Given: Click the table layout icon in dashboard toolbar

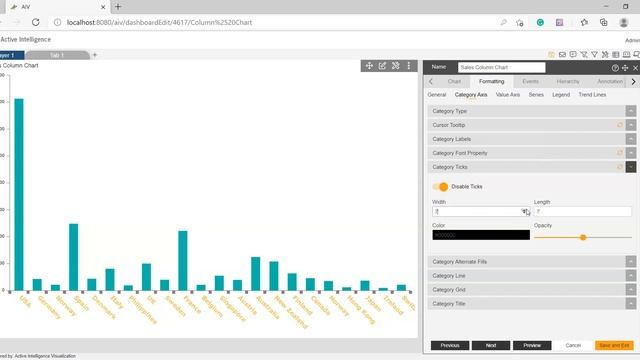Looking at the screenshot, I should 616,55.
